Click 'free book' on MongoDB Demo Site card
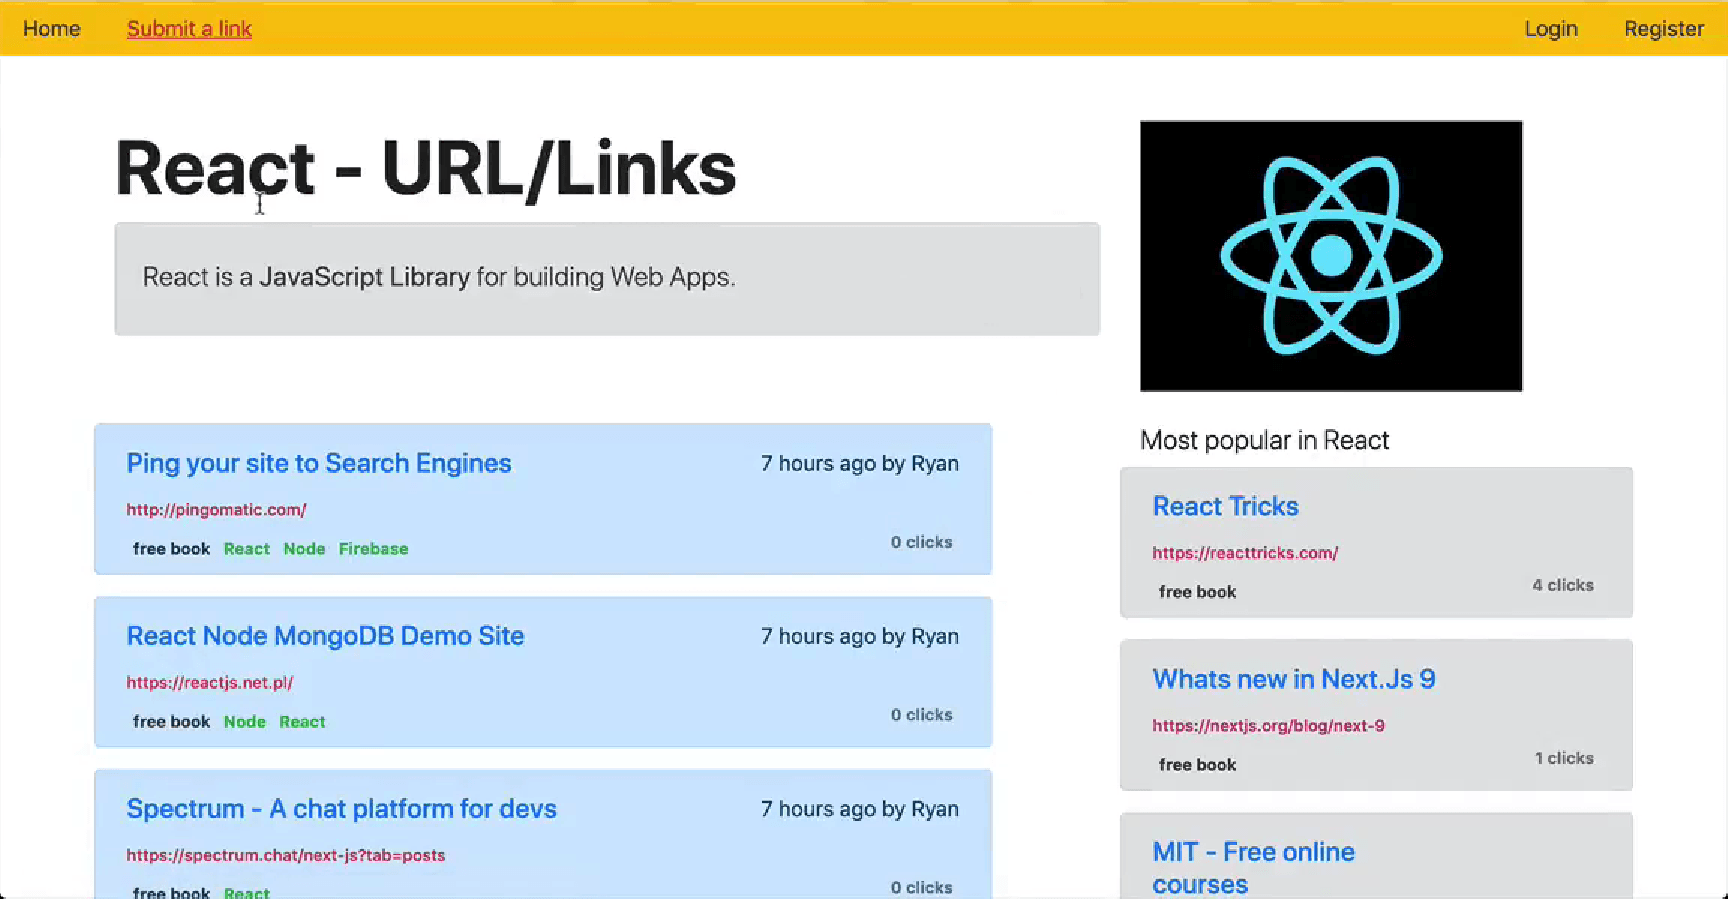Image resolution: width=1728 pixels, height=899 pixels. point(171,722)
